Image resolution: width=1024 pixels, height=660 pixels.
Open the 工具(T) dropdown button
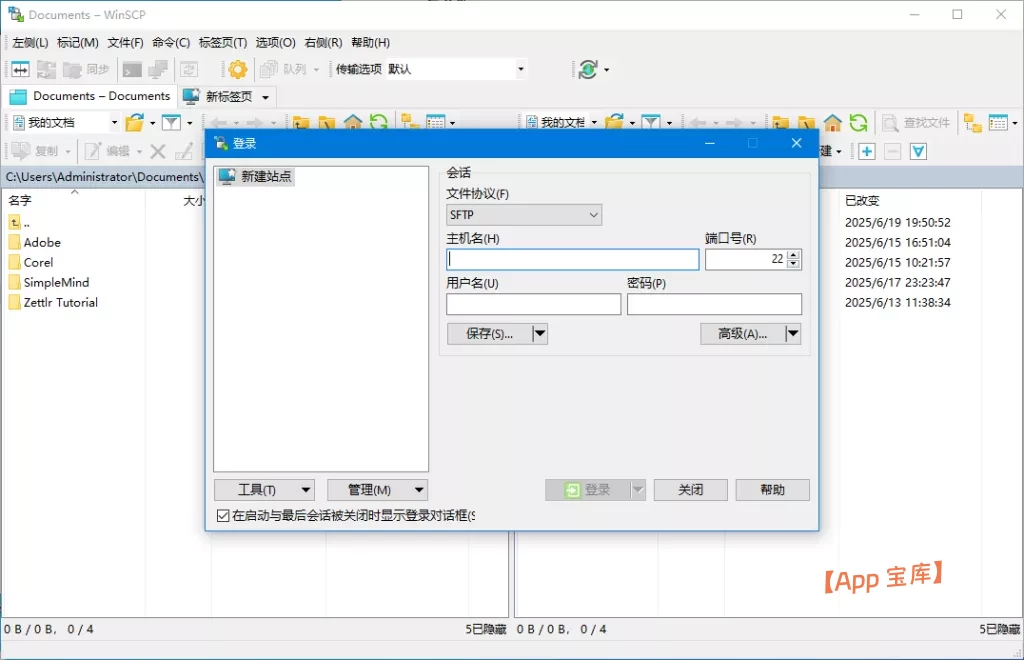(264, 490)
